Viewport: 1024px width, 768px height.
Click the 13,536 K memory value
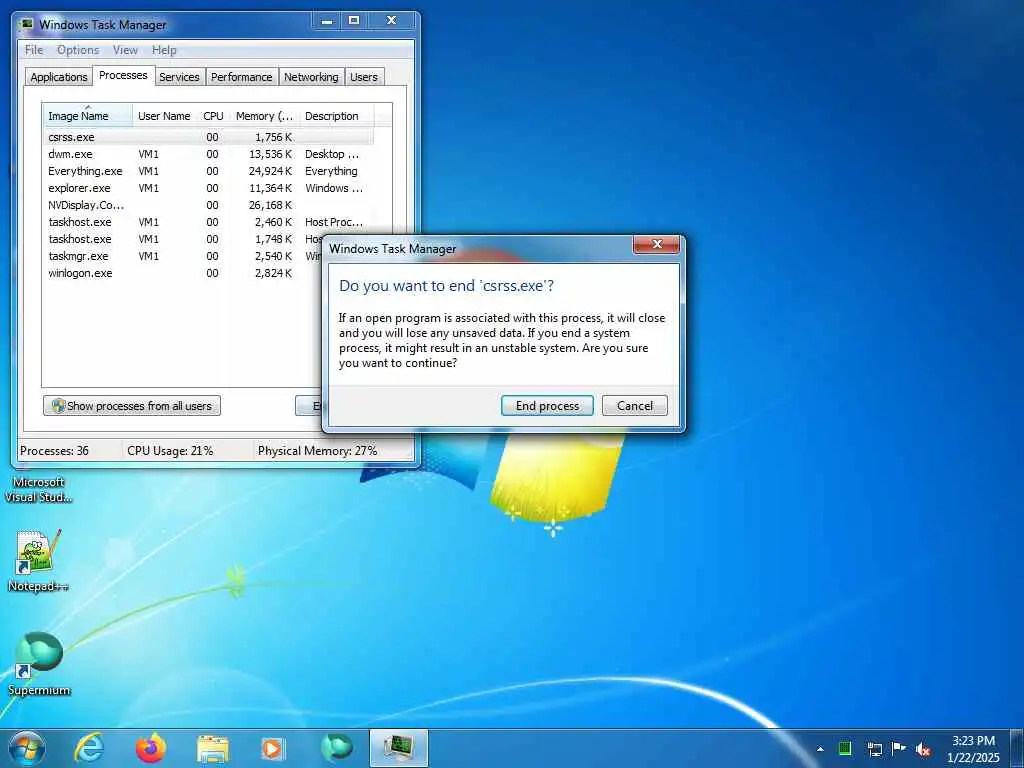point(270,154)
